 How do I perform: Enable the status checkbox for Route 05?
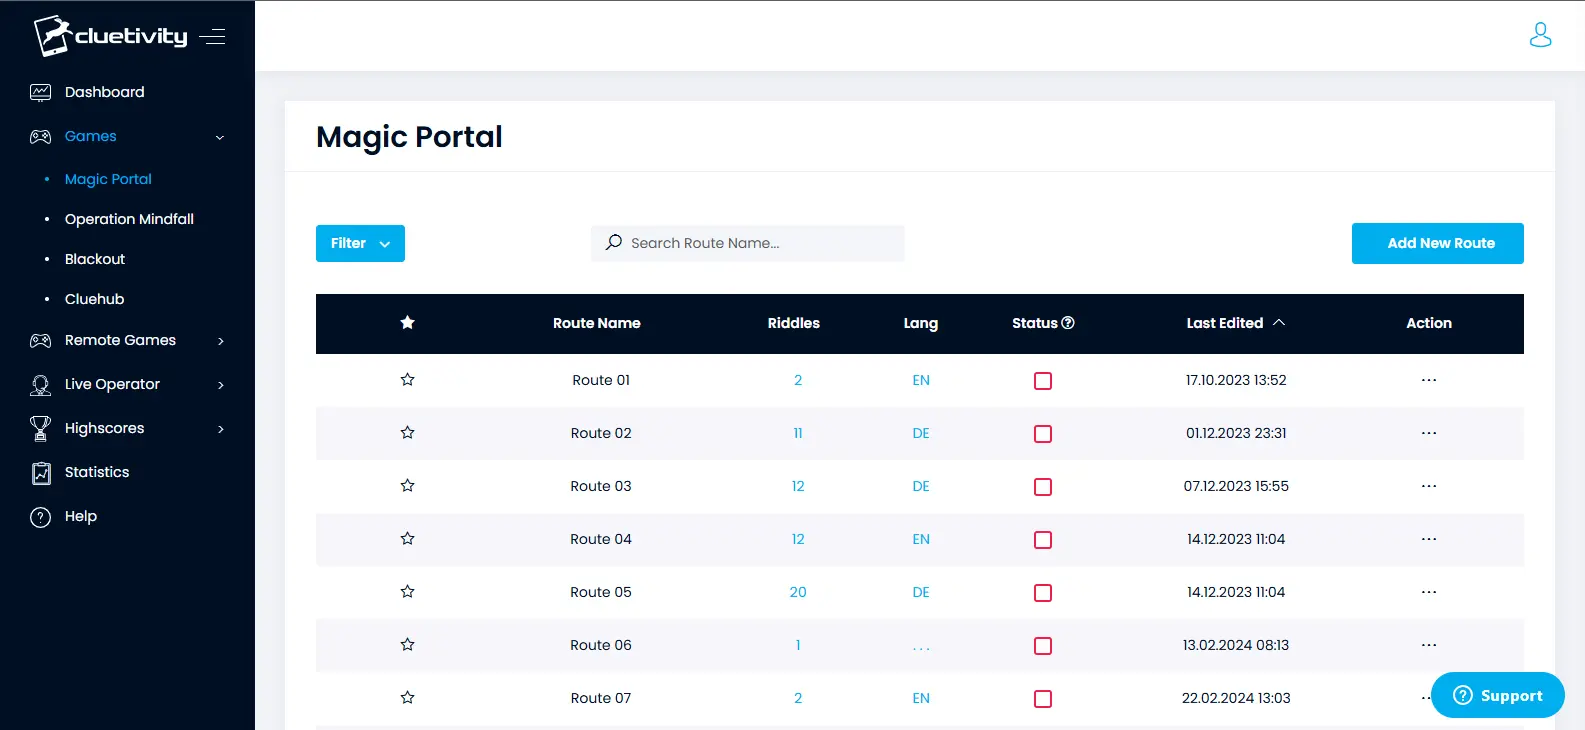(1042, 593)
